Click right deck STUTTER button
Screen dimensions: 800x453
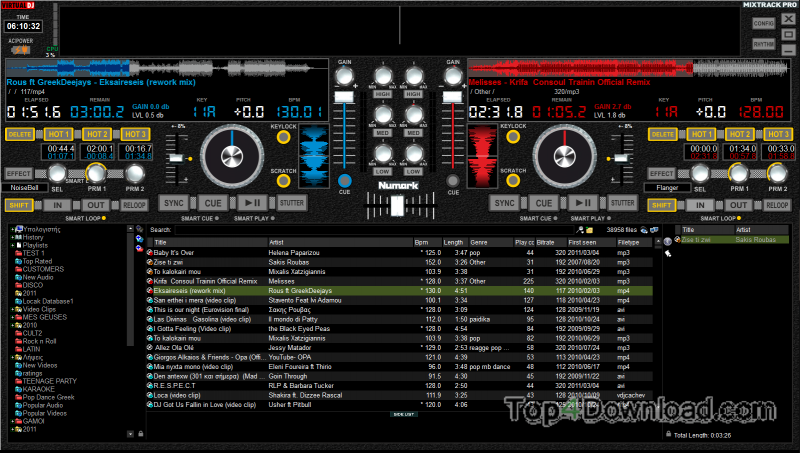click(622, 203)
